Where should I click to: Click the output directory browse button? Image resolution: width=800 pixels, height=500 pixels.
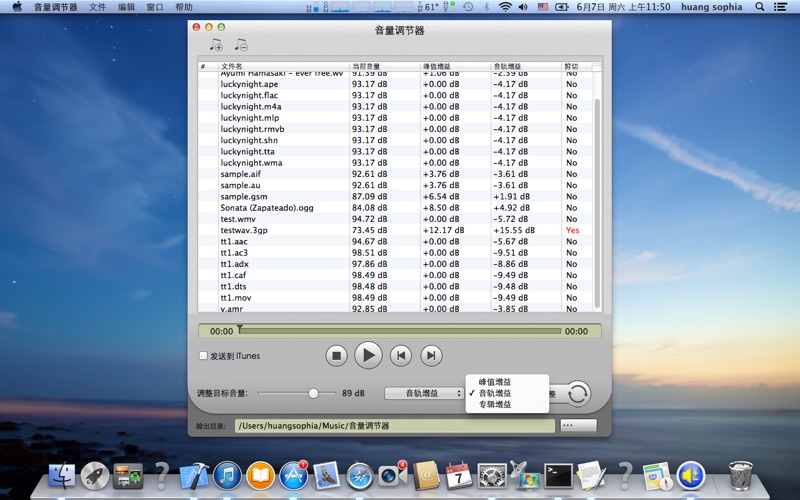pyautogui.click(x=578, y=426)
